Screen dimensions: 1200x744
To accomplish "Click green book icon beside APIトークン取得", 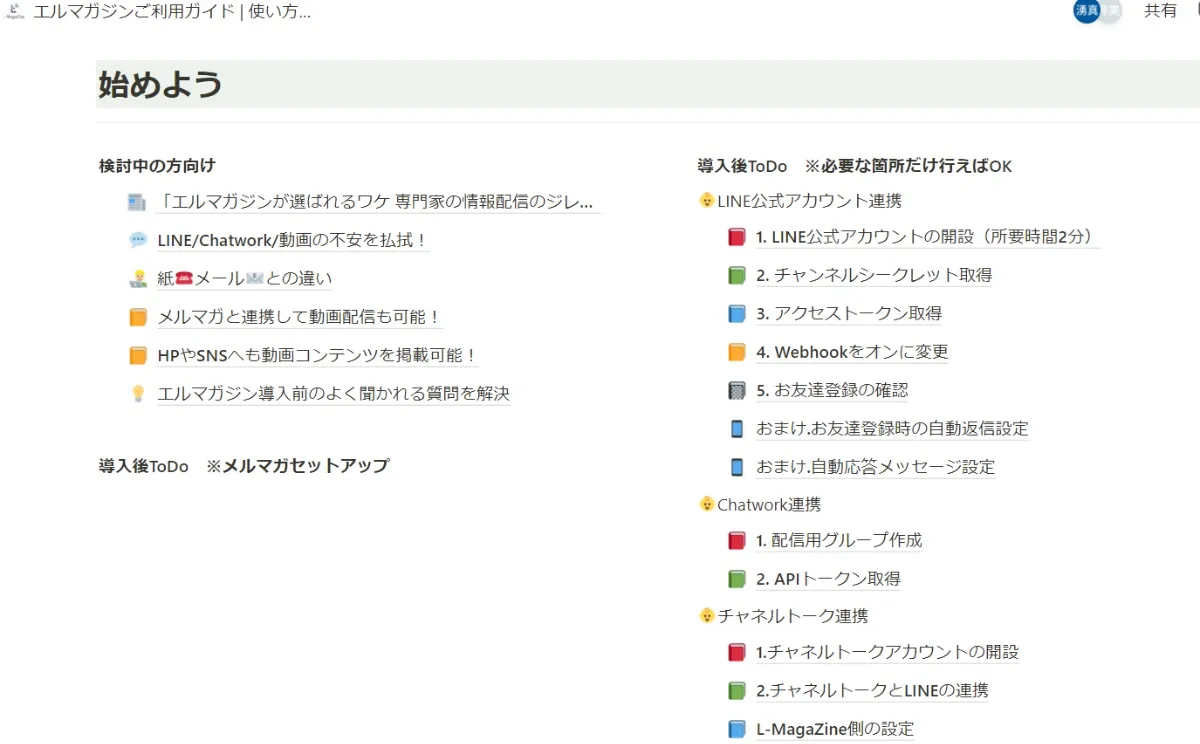I will (x=737, y=579).
